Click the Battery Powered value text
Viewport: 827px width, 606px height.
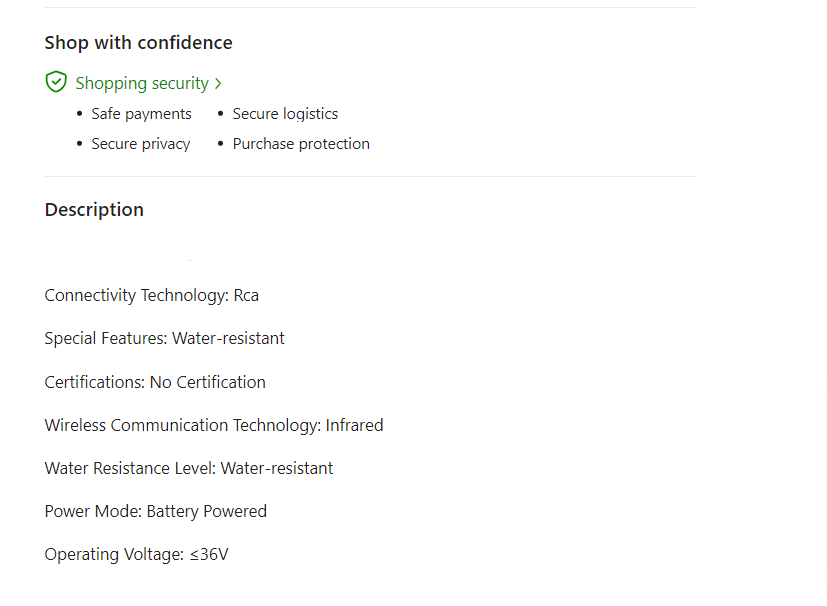[x=207, y=511]
